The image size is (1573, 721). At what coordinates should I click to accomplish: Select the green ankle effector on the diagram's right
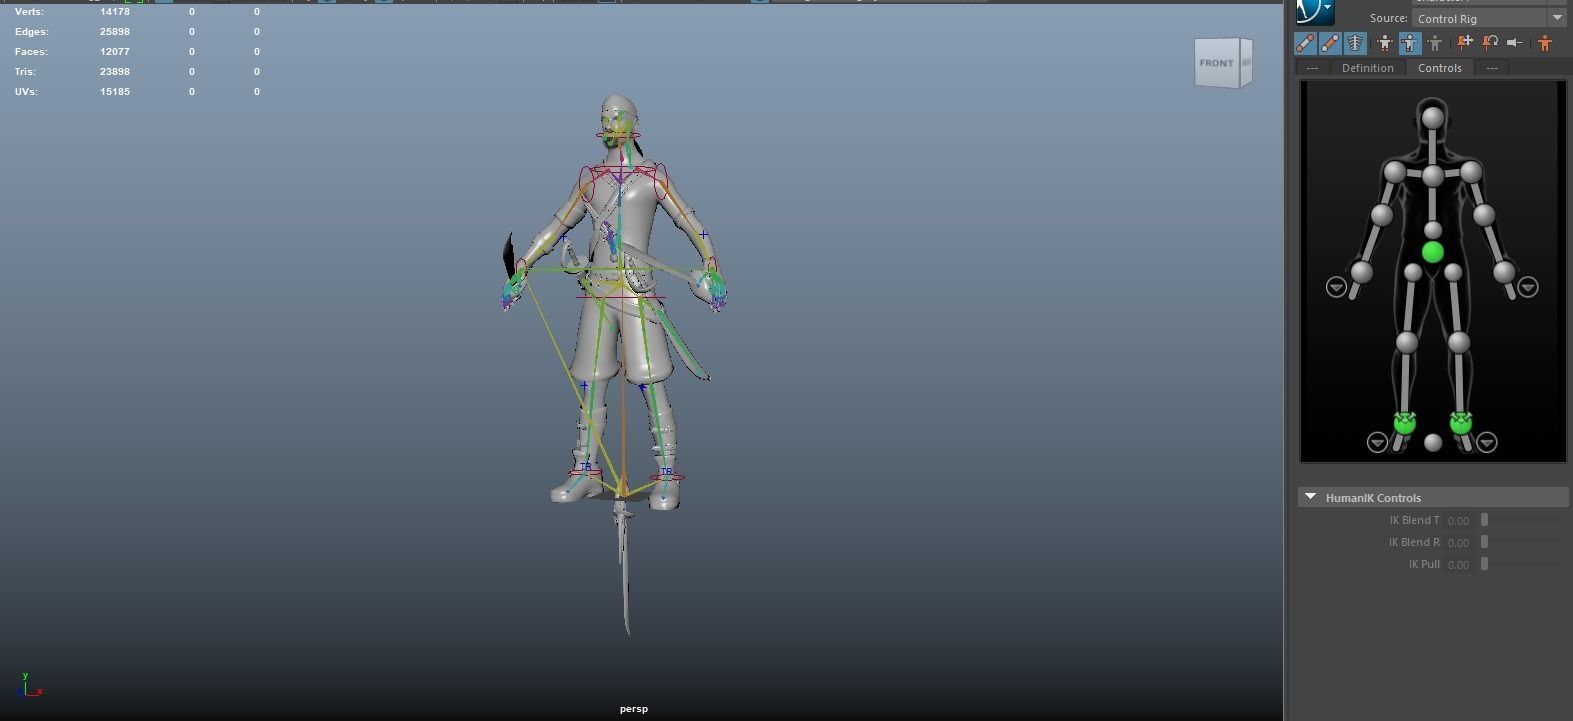click(1461, 423)
